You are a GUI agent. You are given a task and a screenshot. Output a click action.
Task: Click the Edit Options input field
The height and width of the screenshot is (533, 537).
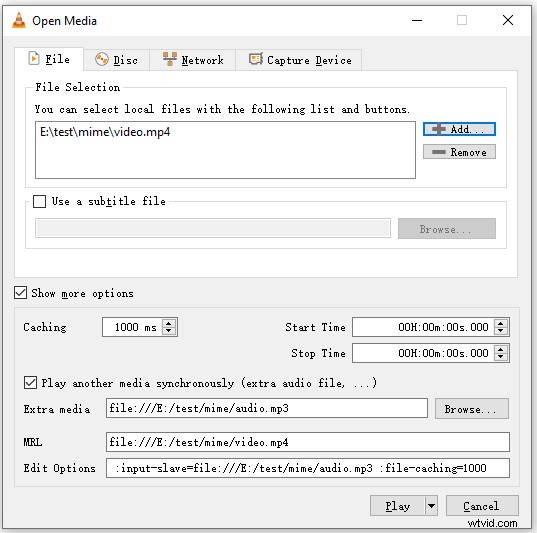308,468
